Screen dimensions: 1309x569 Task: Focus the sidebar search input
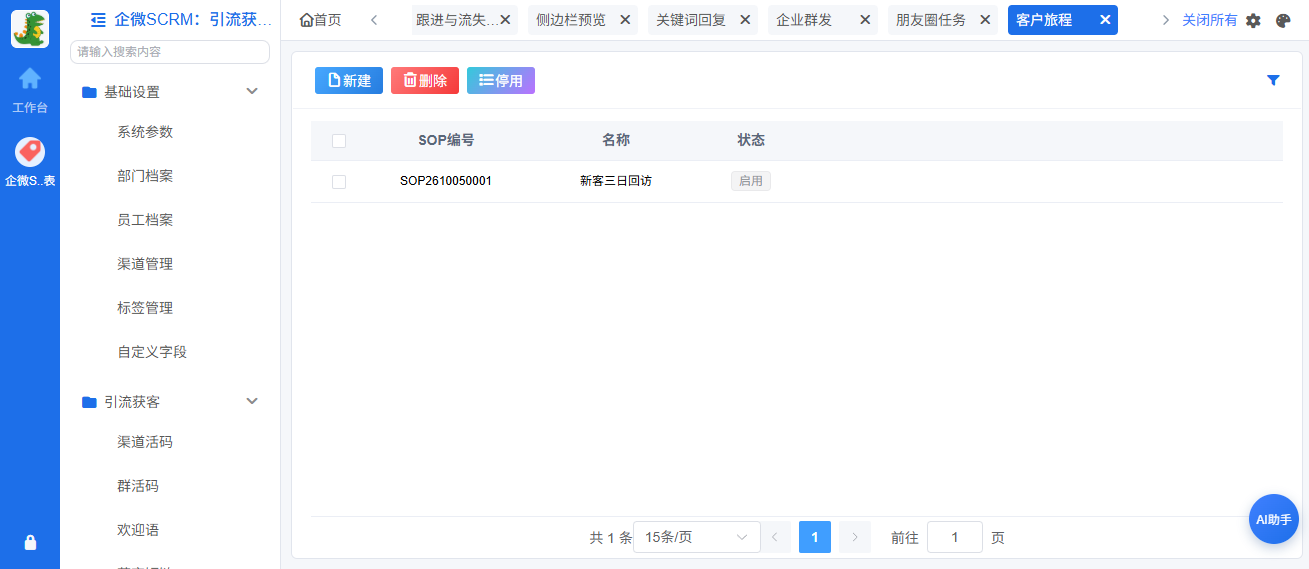(x=170, y=51)
